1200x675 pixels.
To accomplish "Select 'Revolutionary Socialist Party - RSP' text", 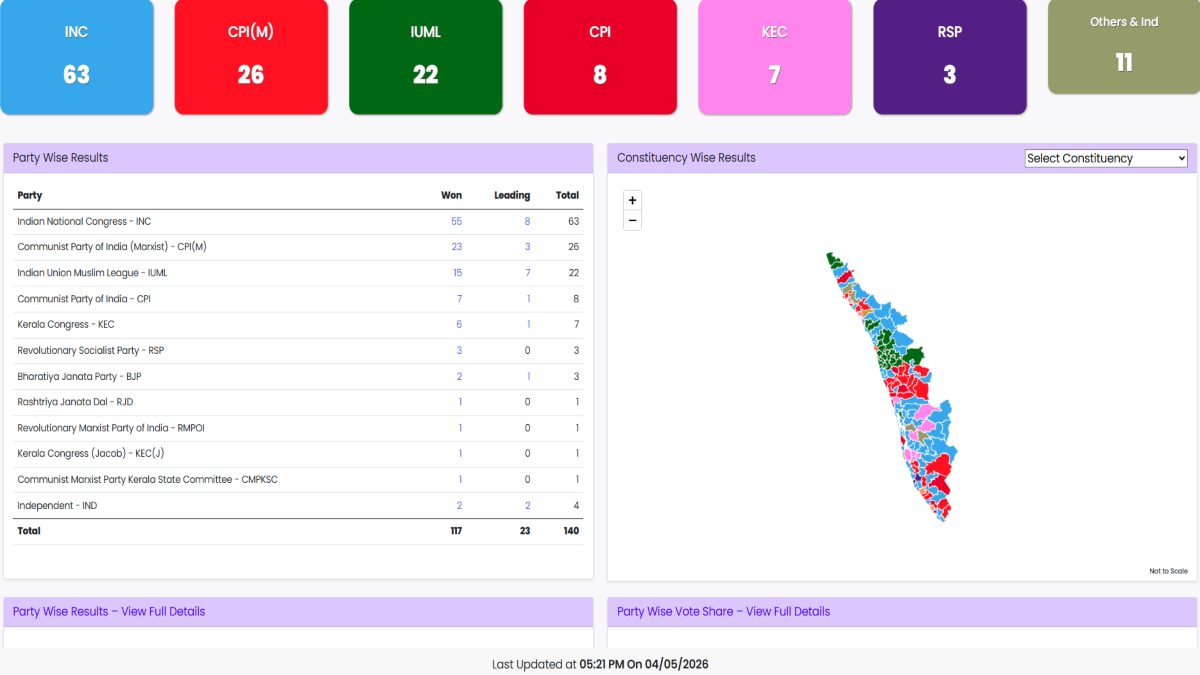I will coord(90,350).
